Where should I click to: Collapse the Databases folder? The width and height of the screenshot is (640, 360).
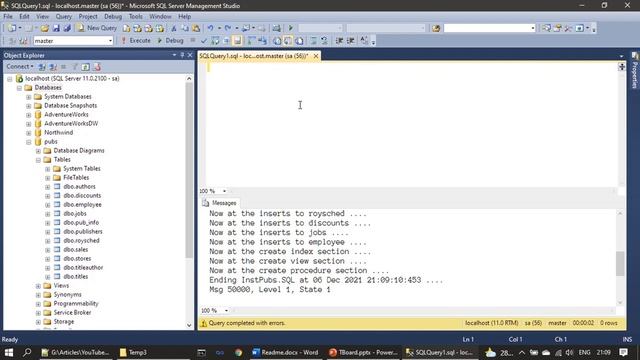pyautogui.click(x=19, y=88)
